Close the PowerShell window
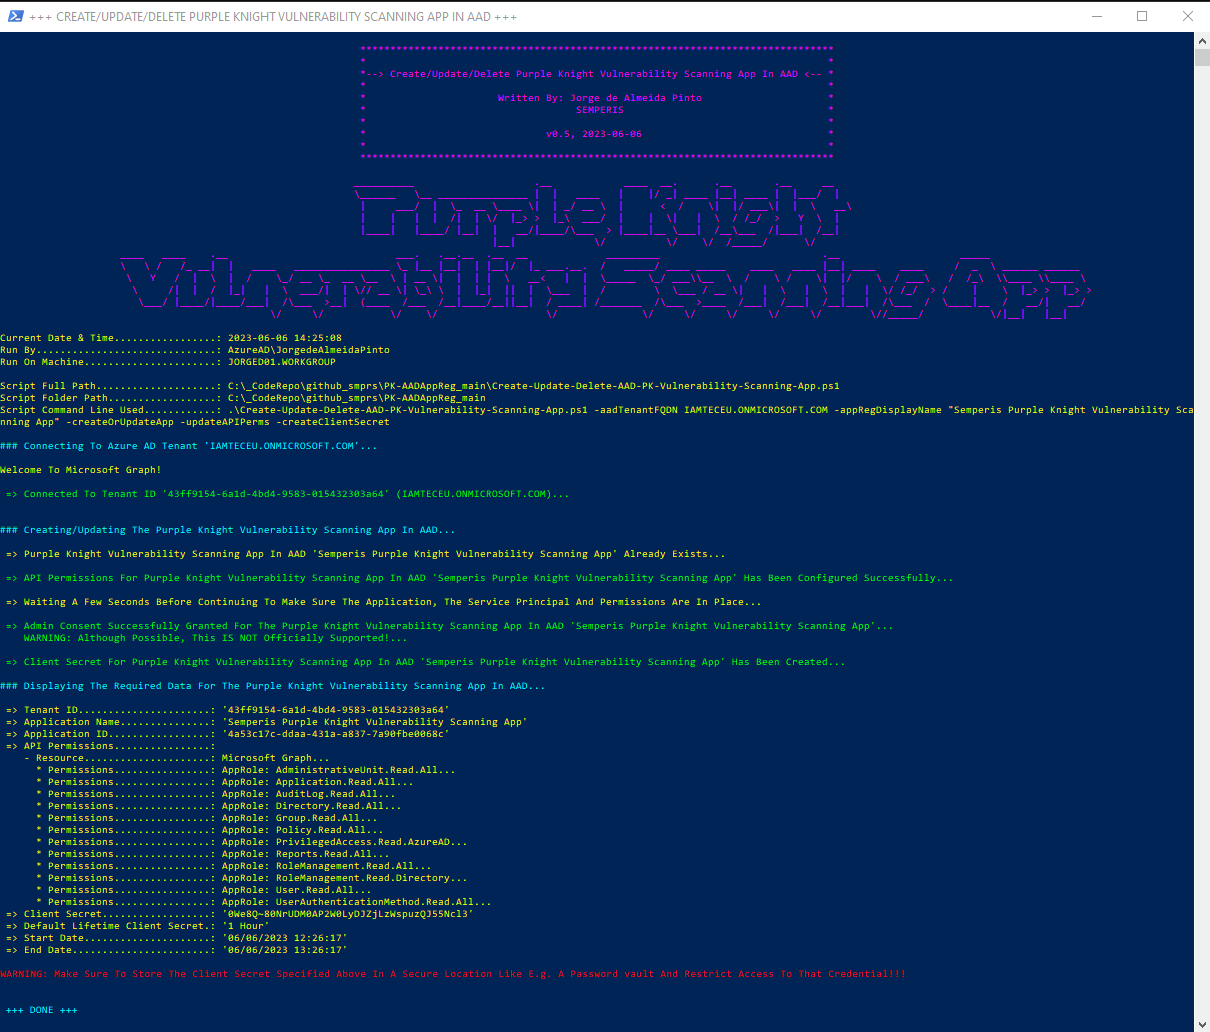This screenshot has height=1032, width=1210. [1188, 16]
